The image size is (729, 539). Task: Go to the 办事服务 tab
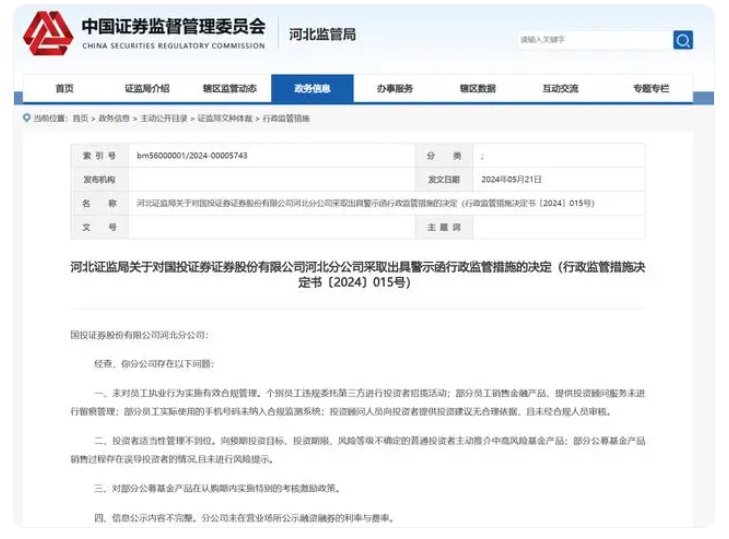395,89
